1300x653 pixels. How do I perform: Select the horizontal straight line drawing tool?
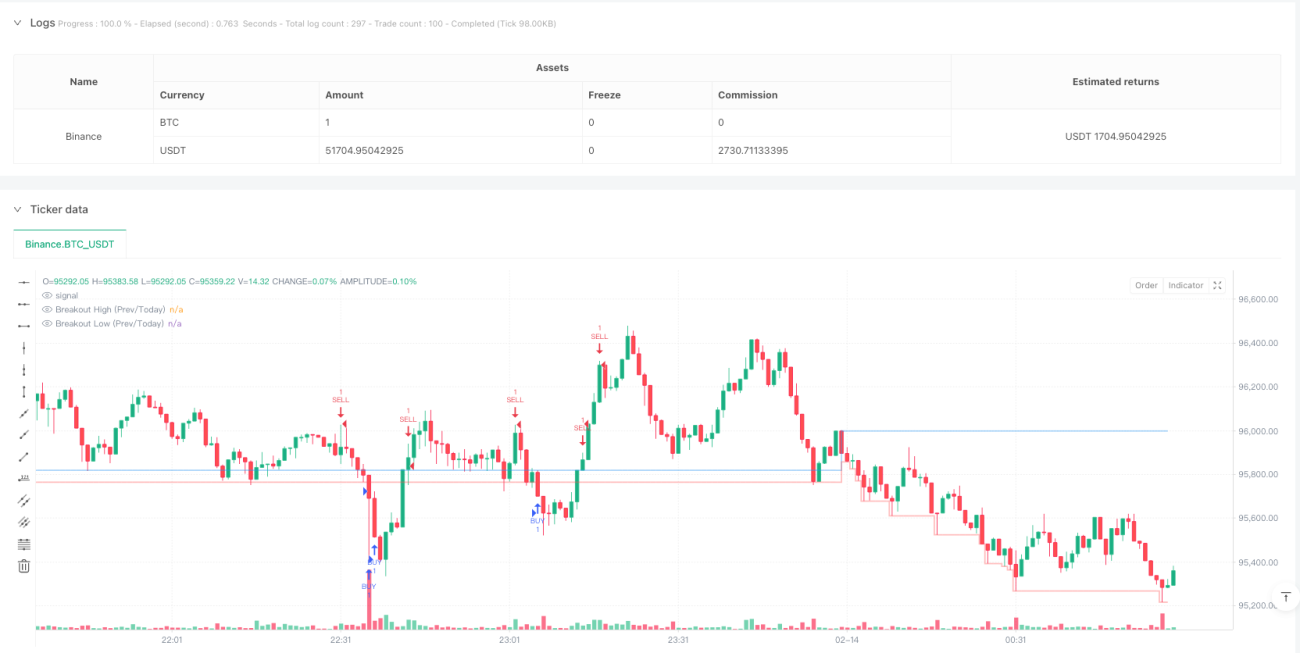click(x=24, y=283)
